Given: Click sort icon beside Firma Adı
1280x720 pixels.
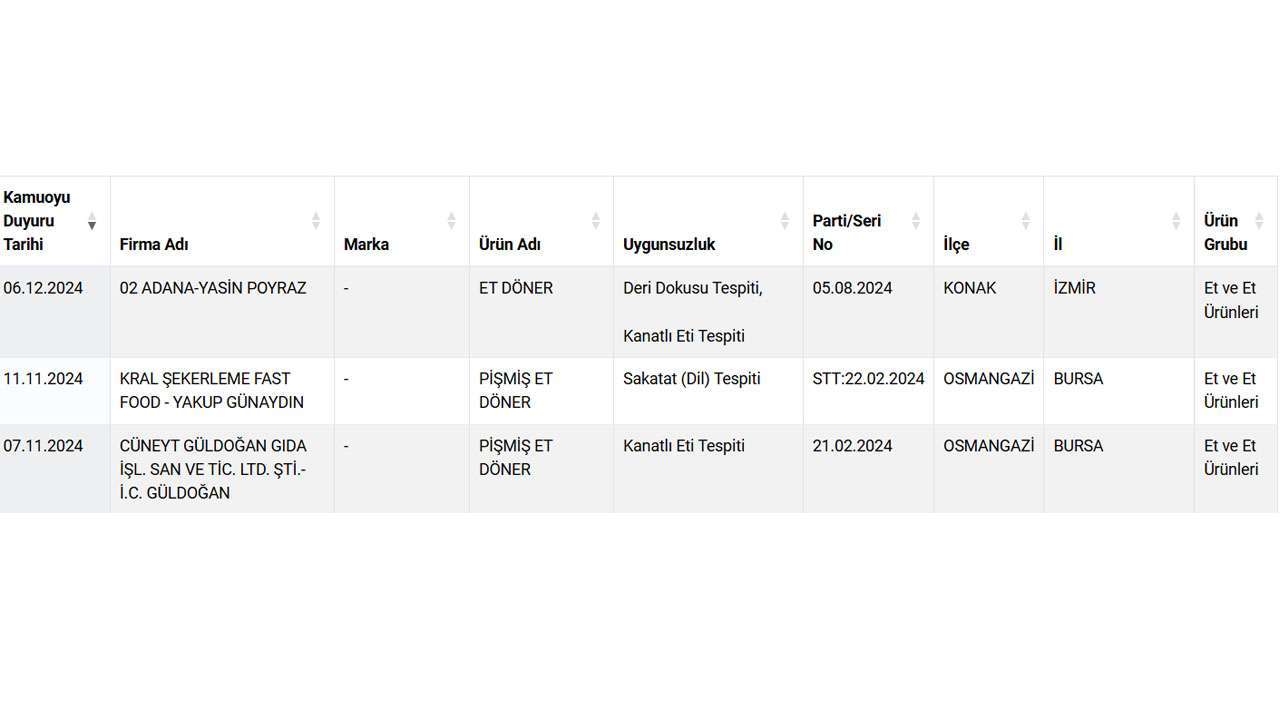Looking at the screenshot, I should tap(316, 221).
